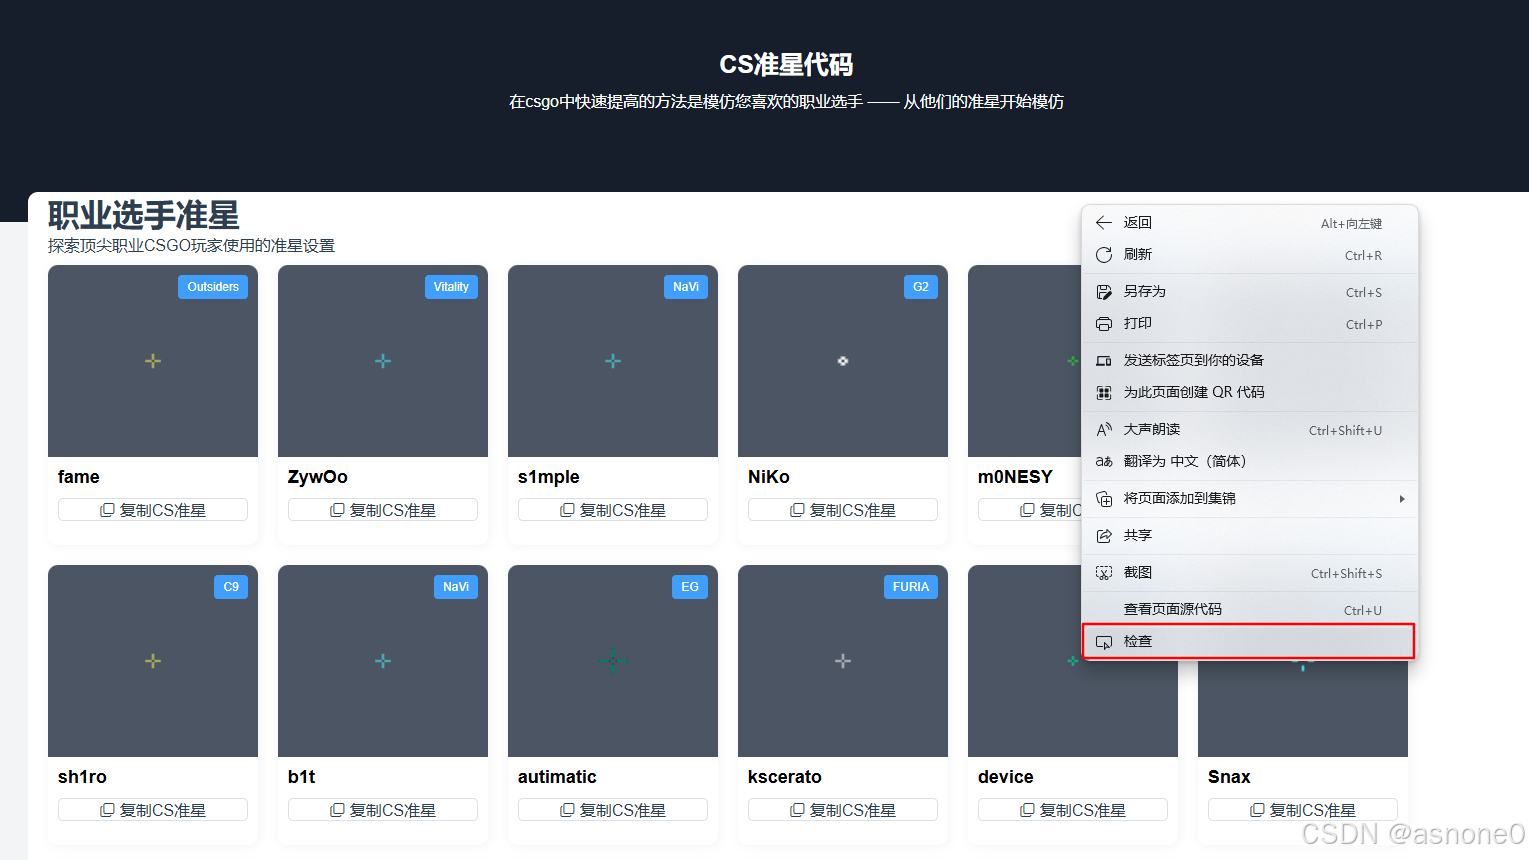This screenshot has height=860, width=1529.
Task: Choose 刷新 from the context menu
Action: [1249, 255]
